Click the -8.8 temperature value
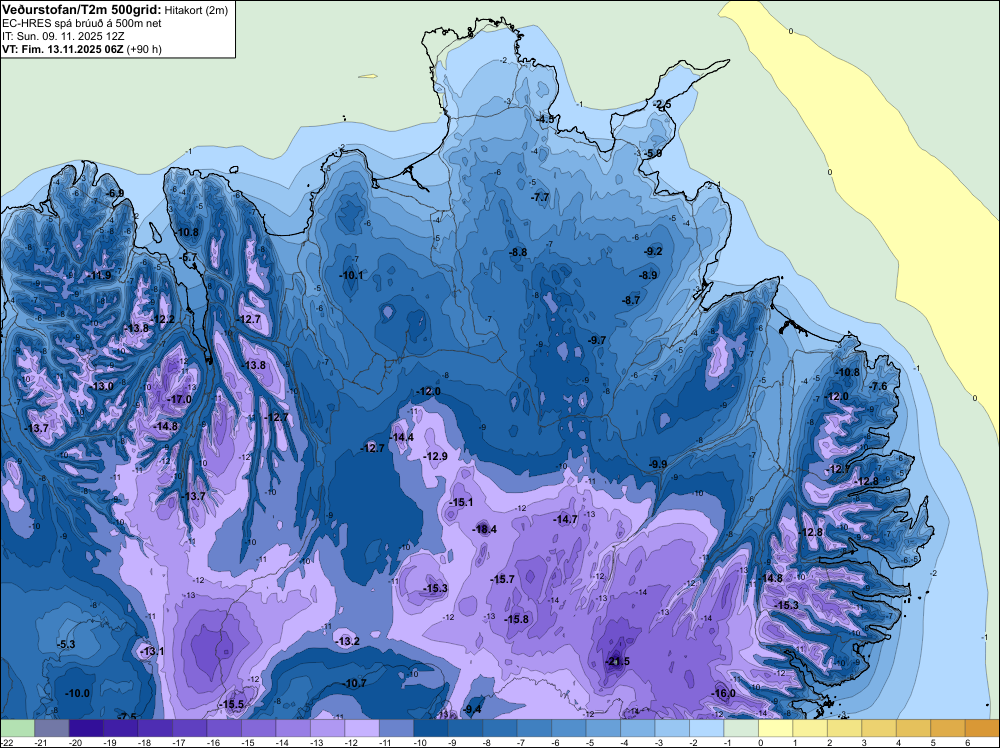 click(517, 252)
